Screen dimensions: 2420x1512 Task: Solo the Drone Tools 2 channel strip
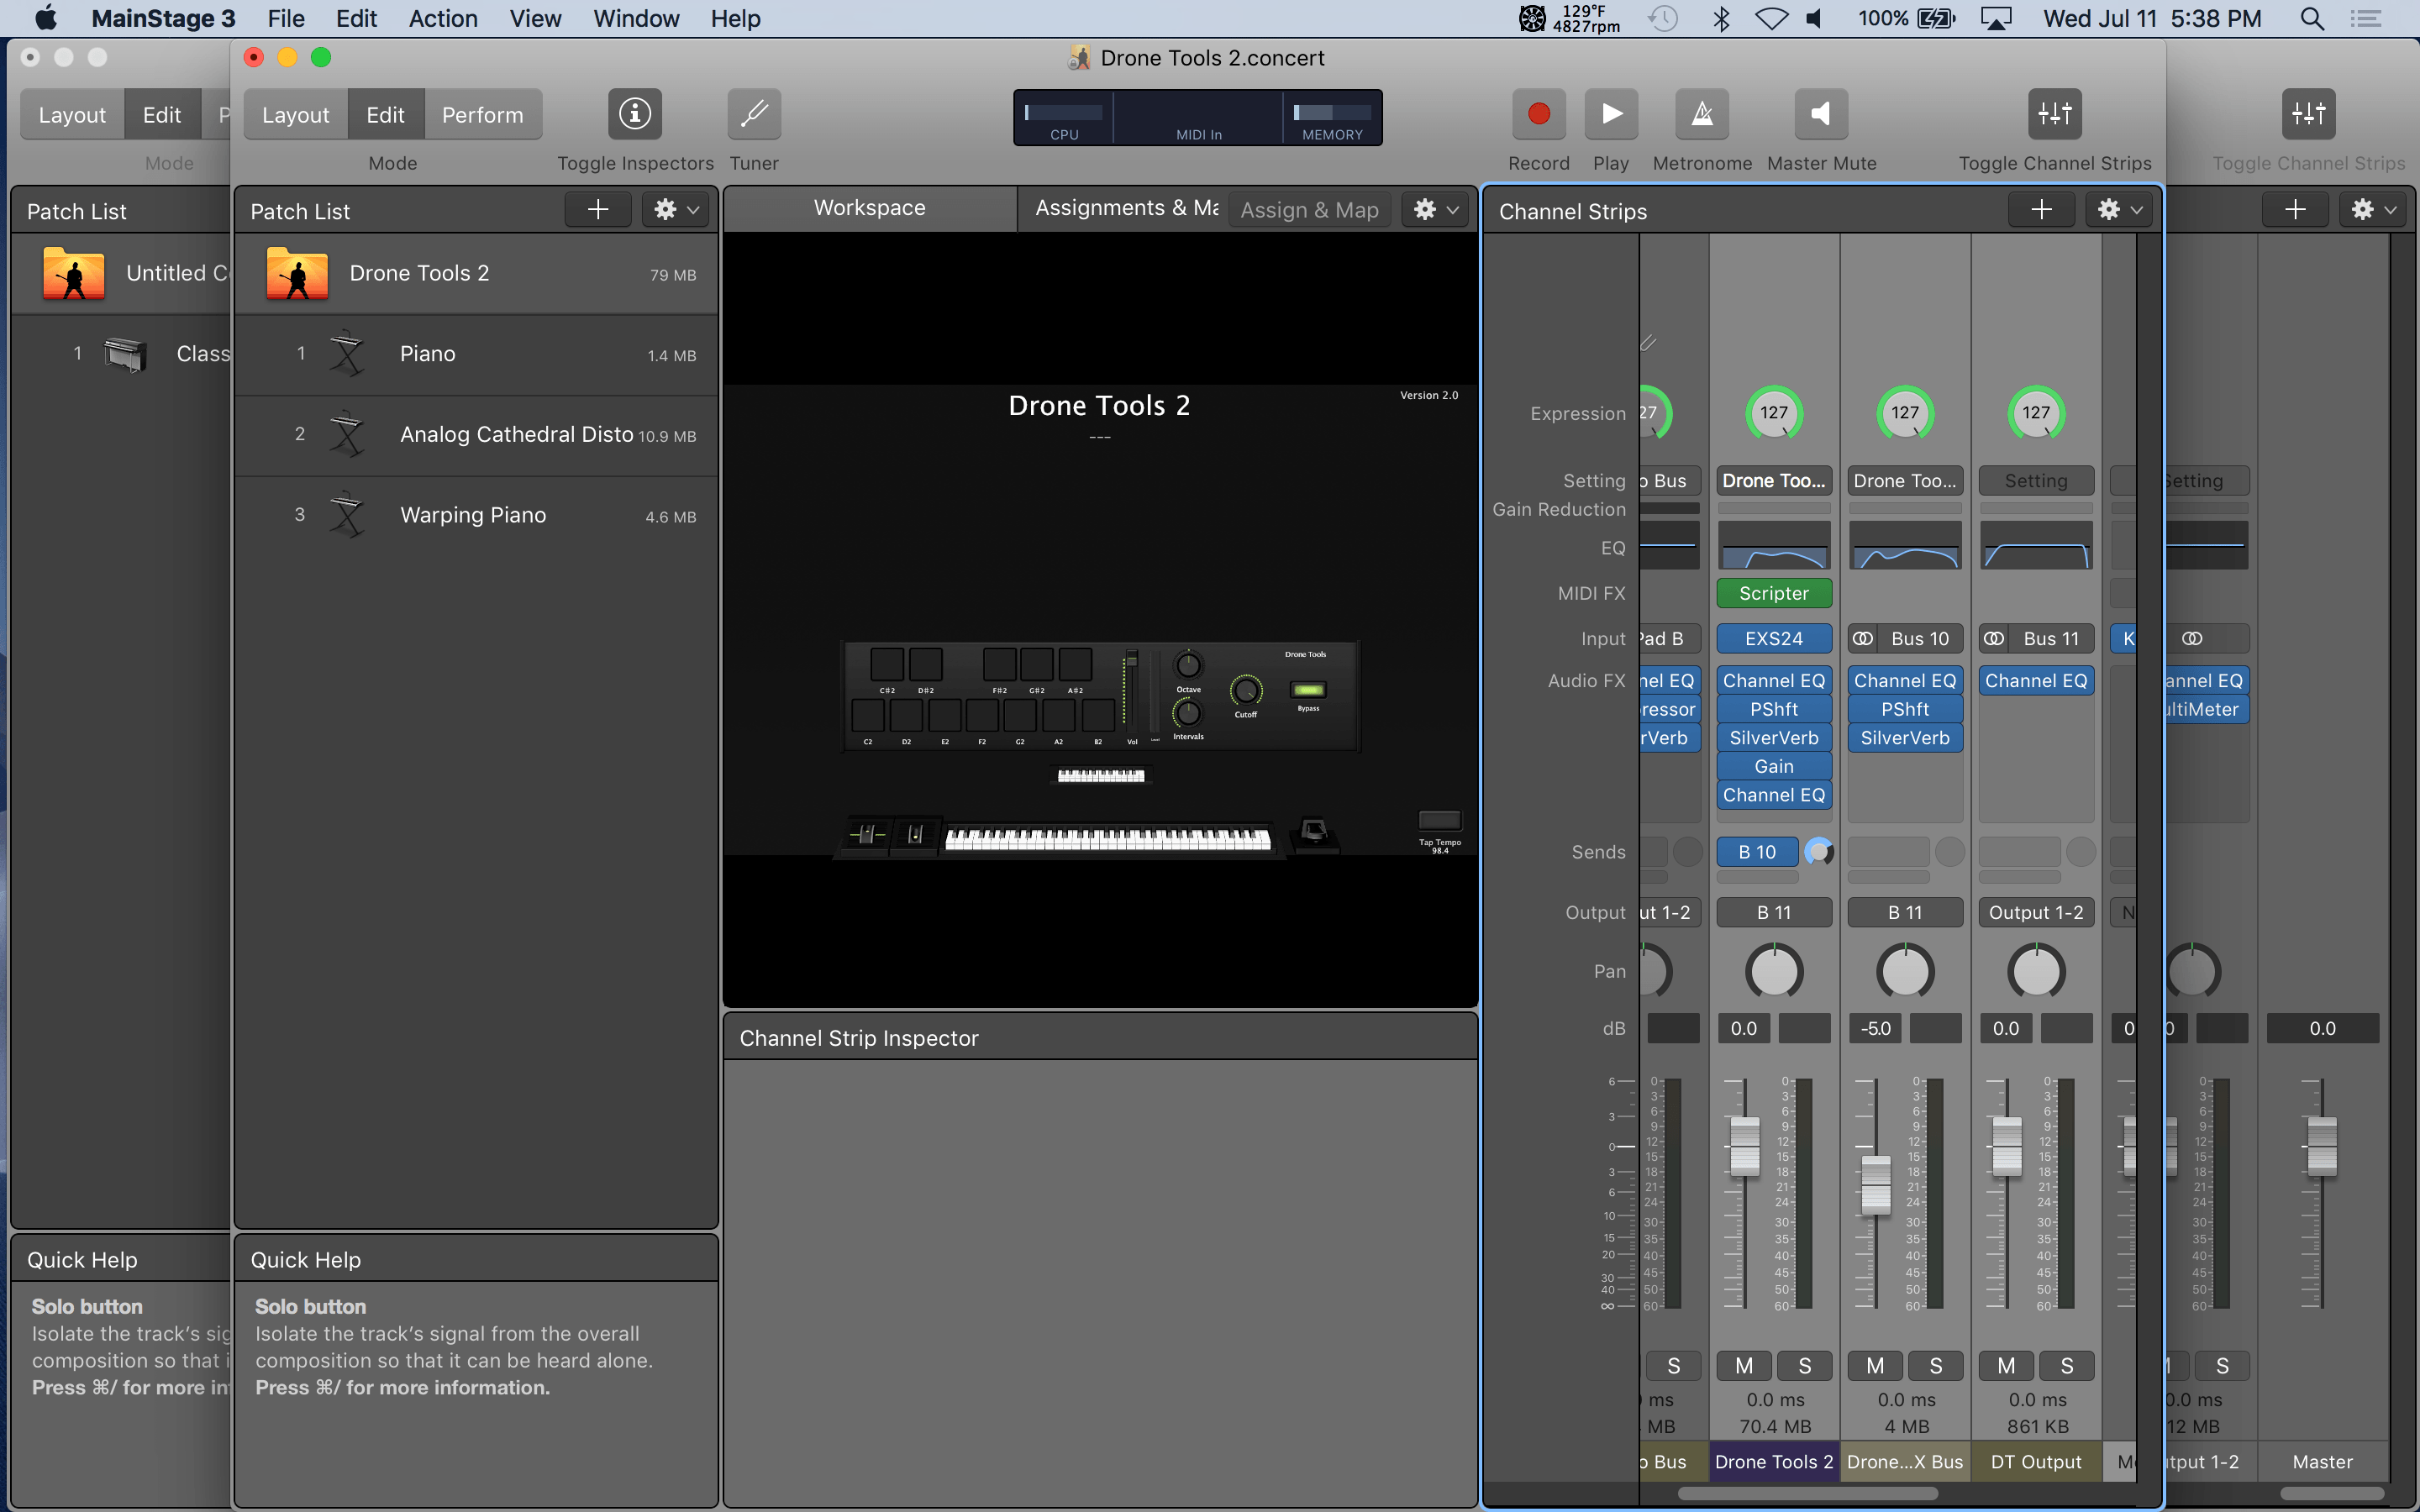pos(1805,1365)
